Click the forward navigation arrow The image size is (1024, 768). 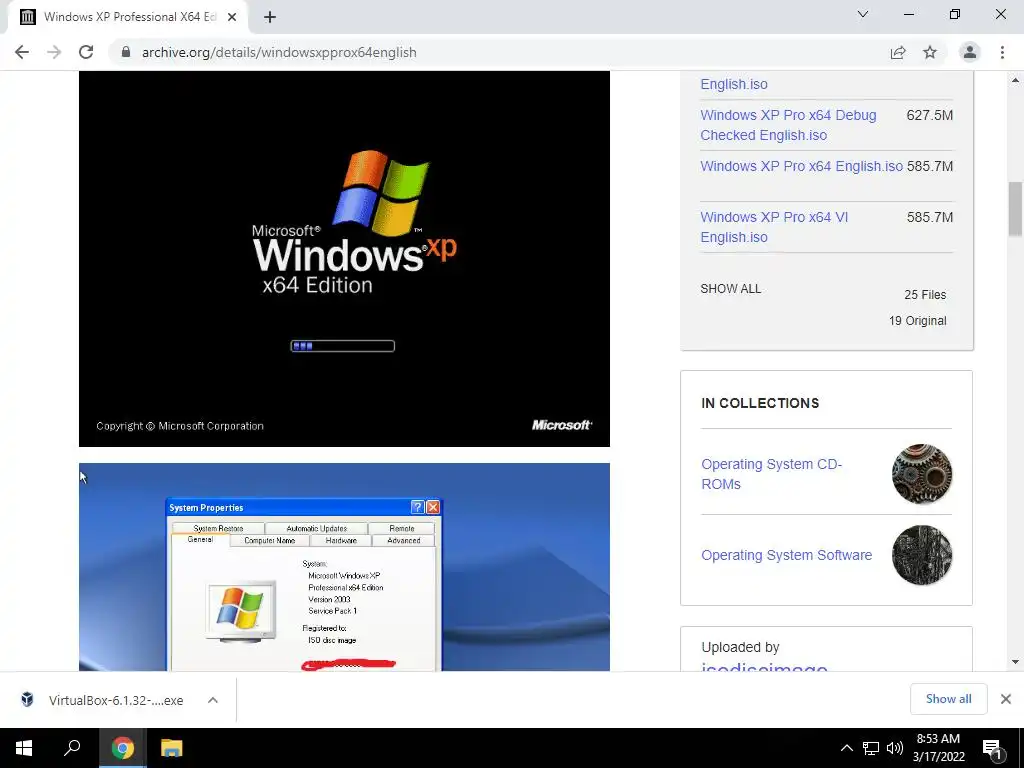pyautogui.click(x=54, y=52)
